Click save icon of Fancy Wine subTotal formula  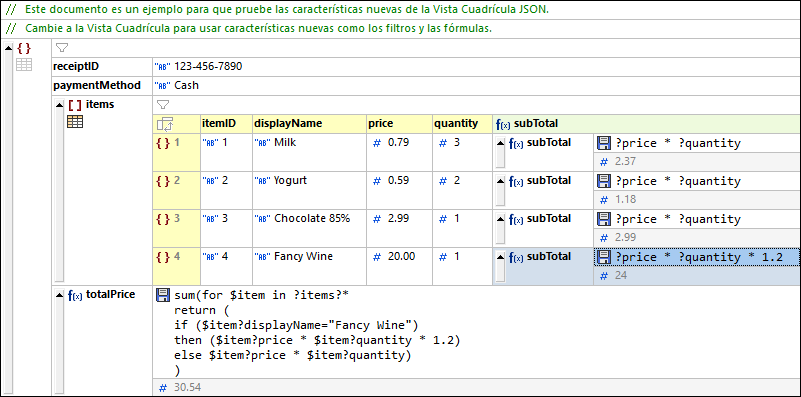click(x=604, y=257)
